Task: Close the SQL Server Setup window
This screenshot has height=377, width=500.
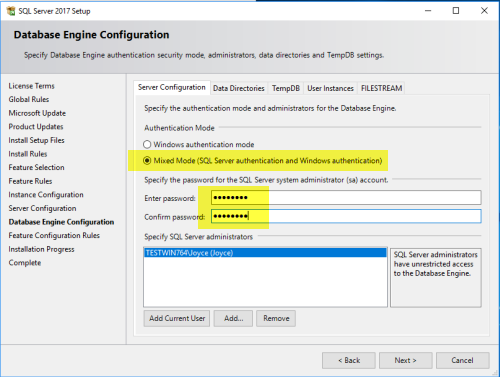Action: (484, 11)
